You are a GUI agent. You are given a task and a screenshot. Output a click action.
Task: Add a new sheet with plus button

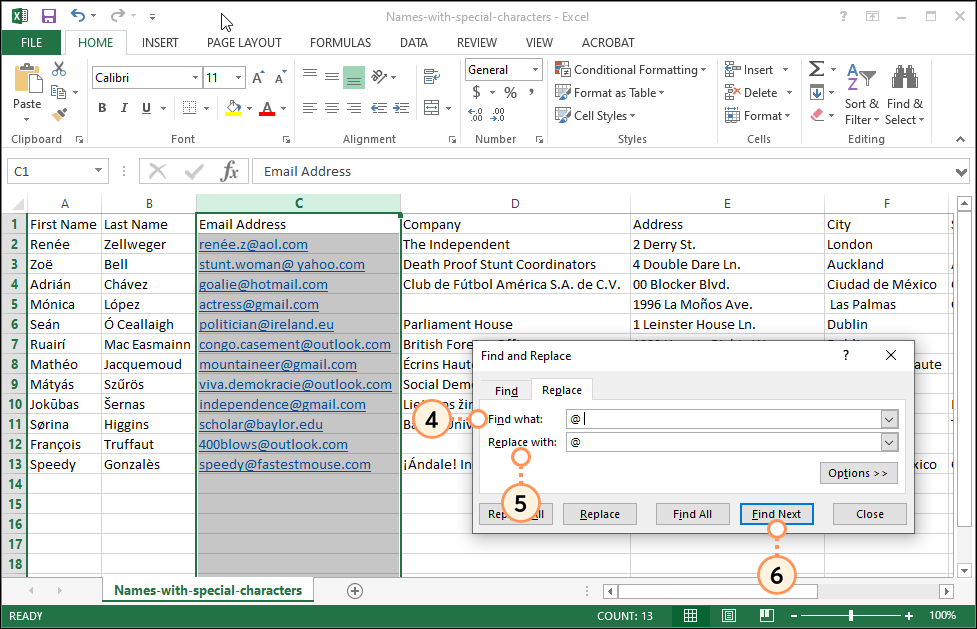click(355, 591)
